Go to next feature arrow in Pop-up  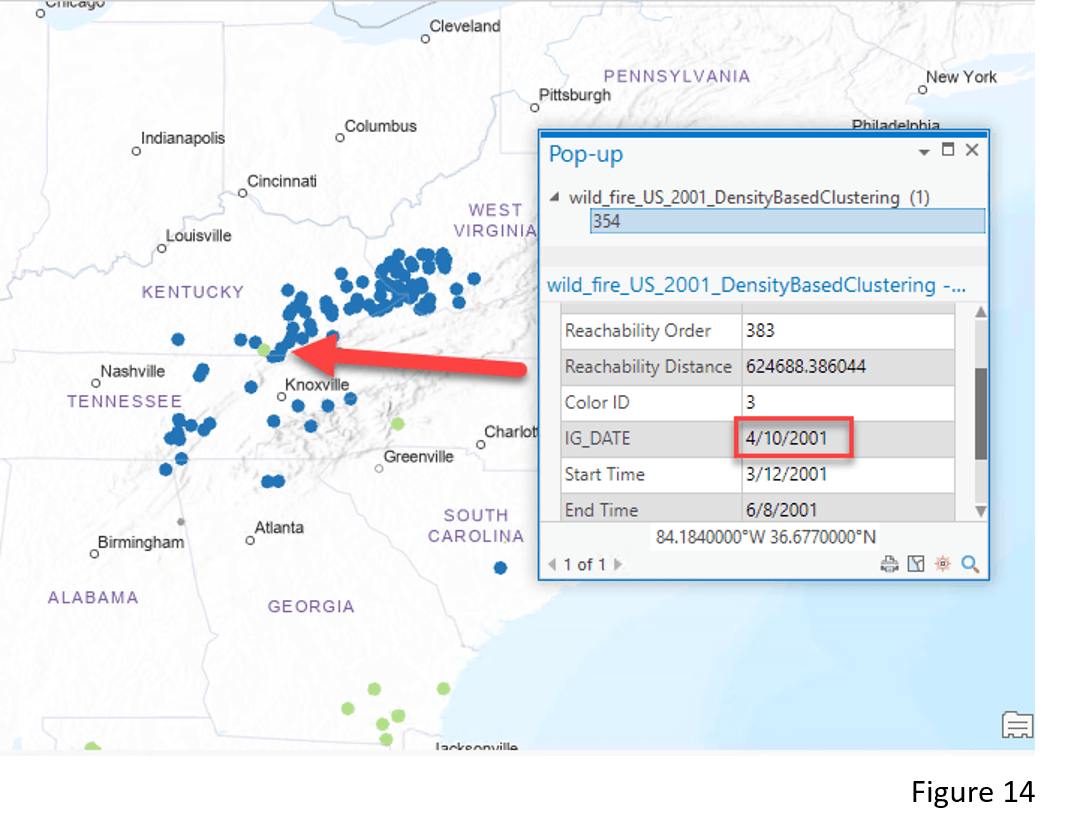click(618, 564)
